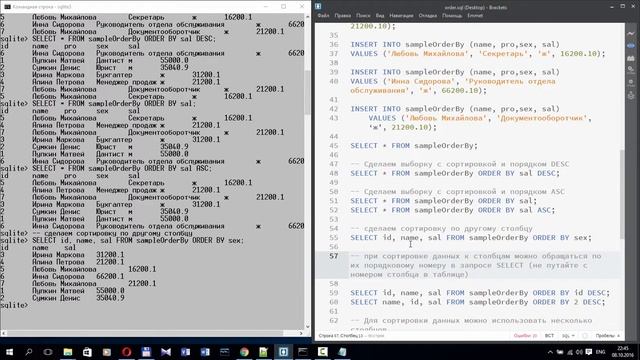640x360 pixels.
Task: Open the green C application on taskbar
Action: [x=322, y=351]
